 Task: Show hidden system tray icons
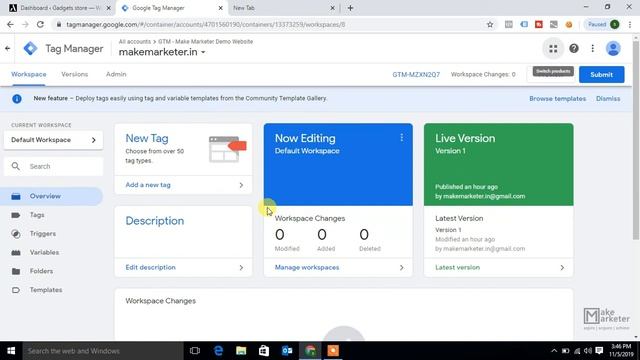coord(554,351)
